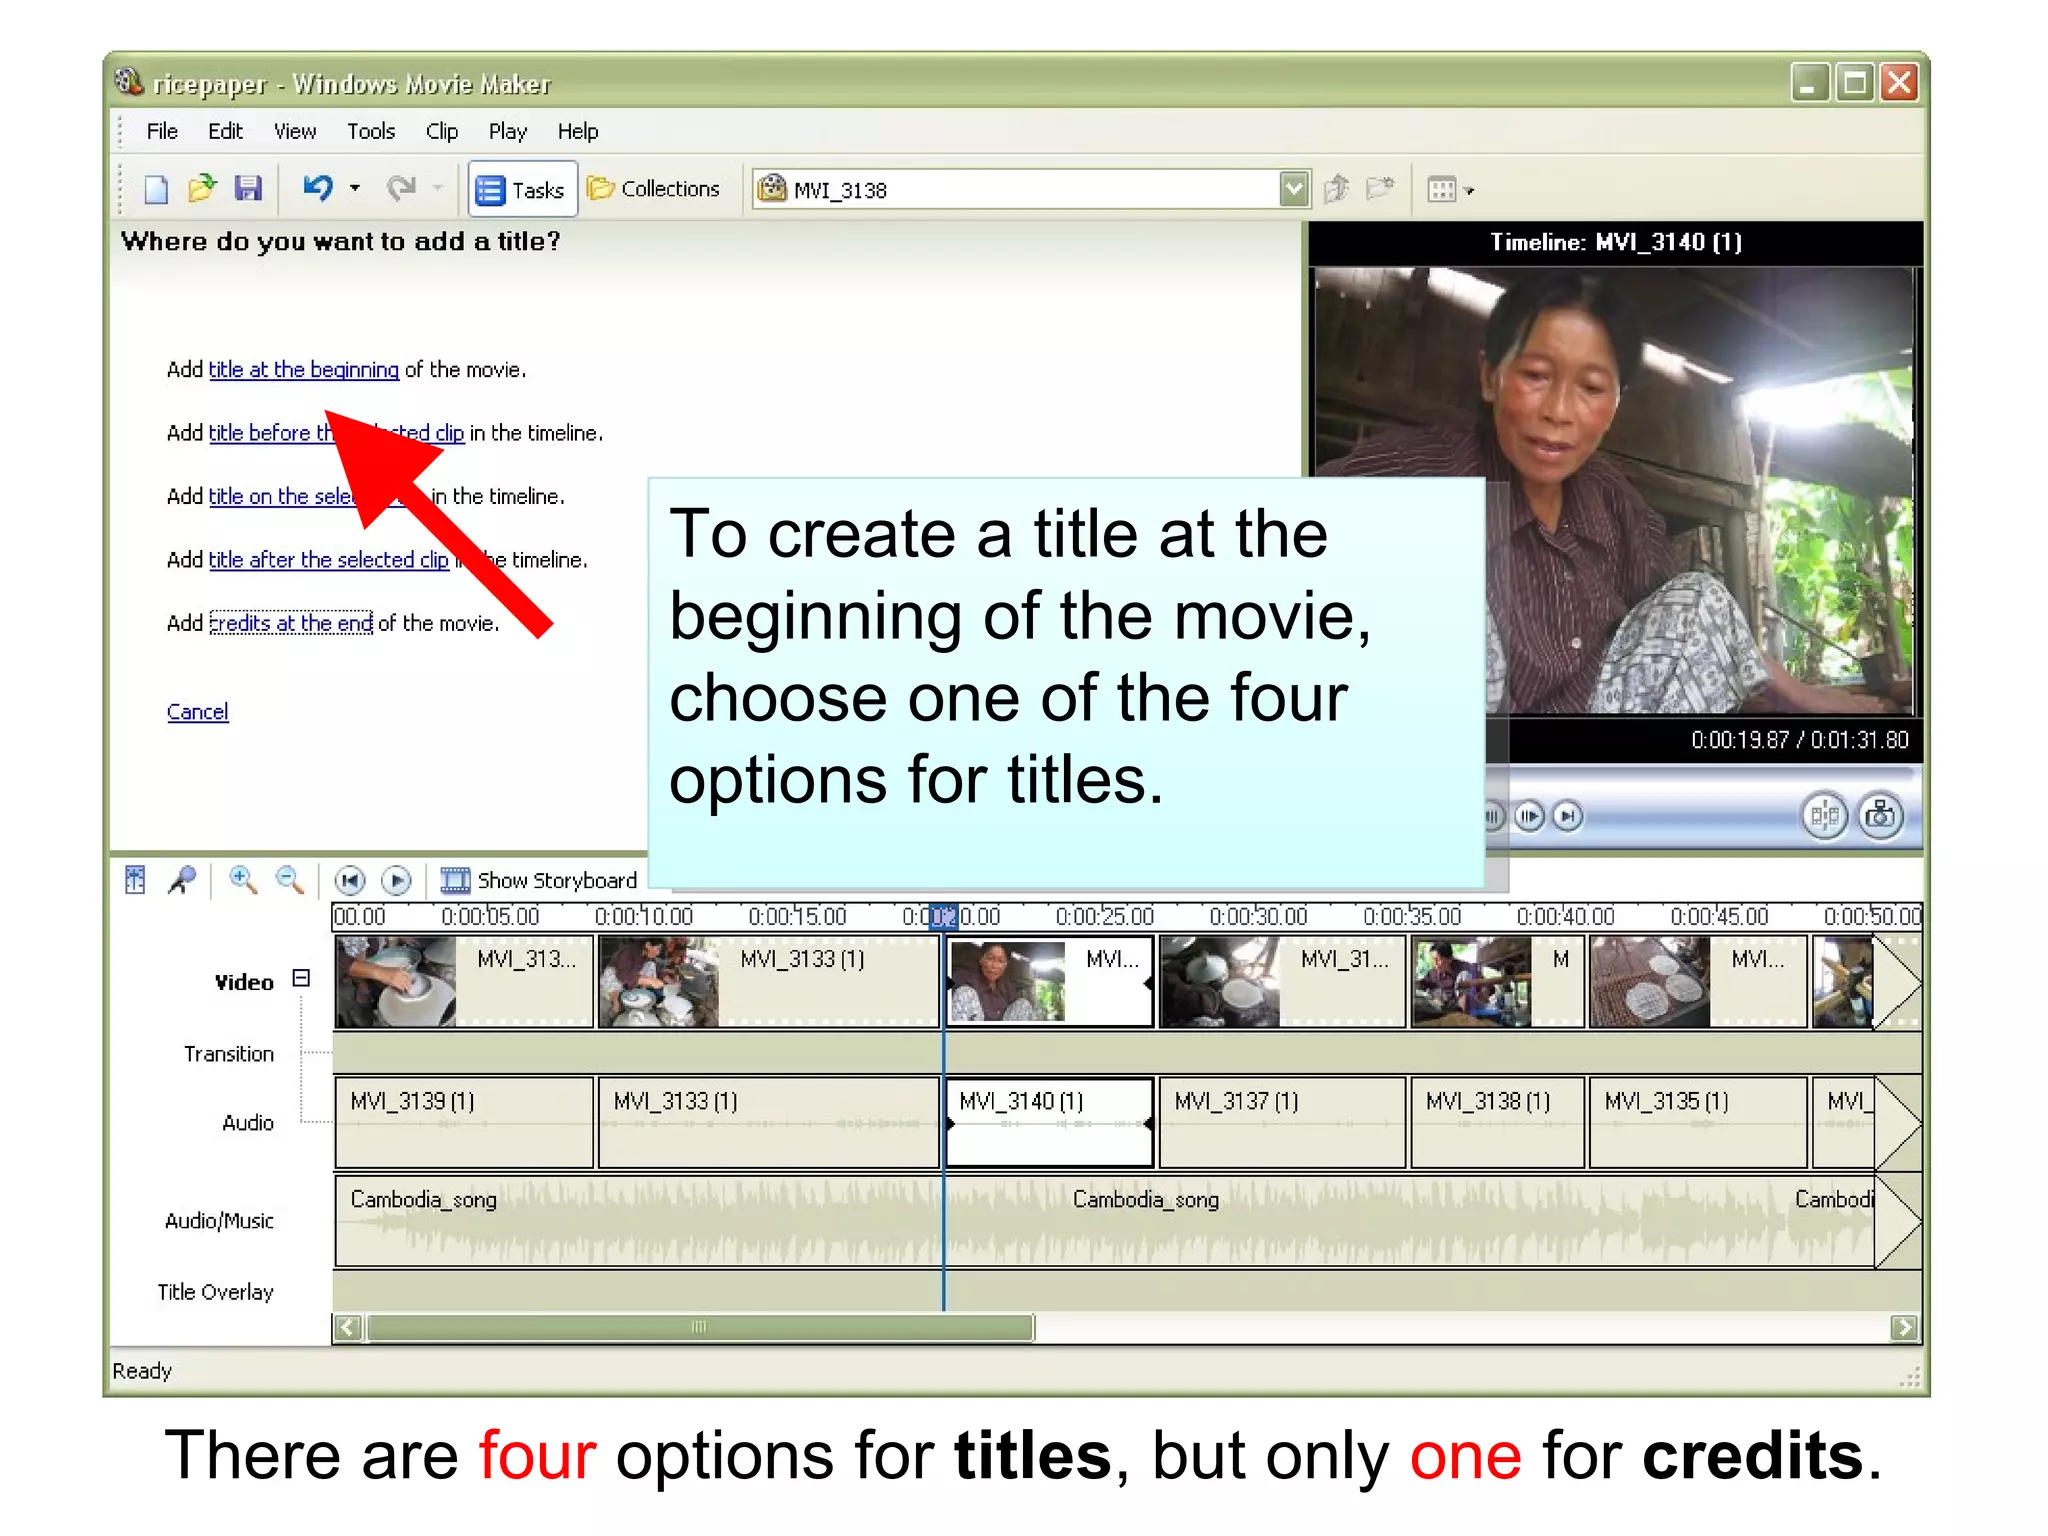
Task: Click the Zoom Timeline In magnifier
Action: (x=243, y=880)
